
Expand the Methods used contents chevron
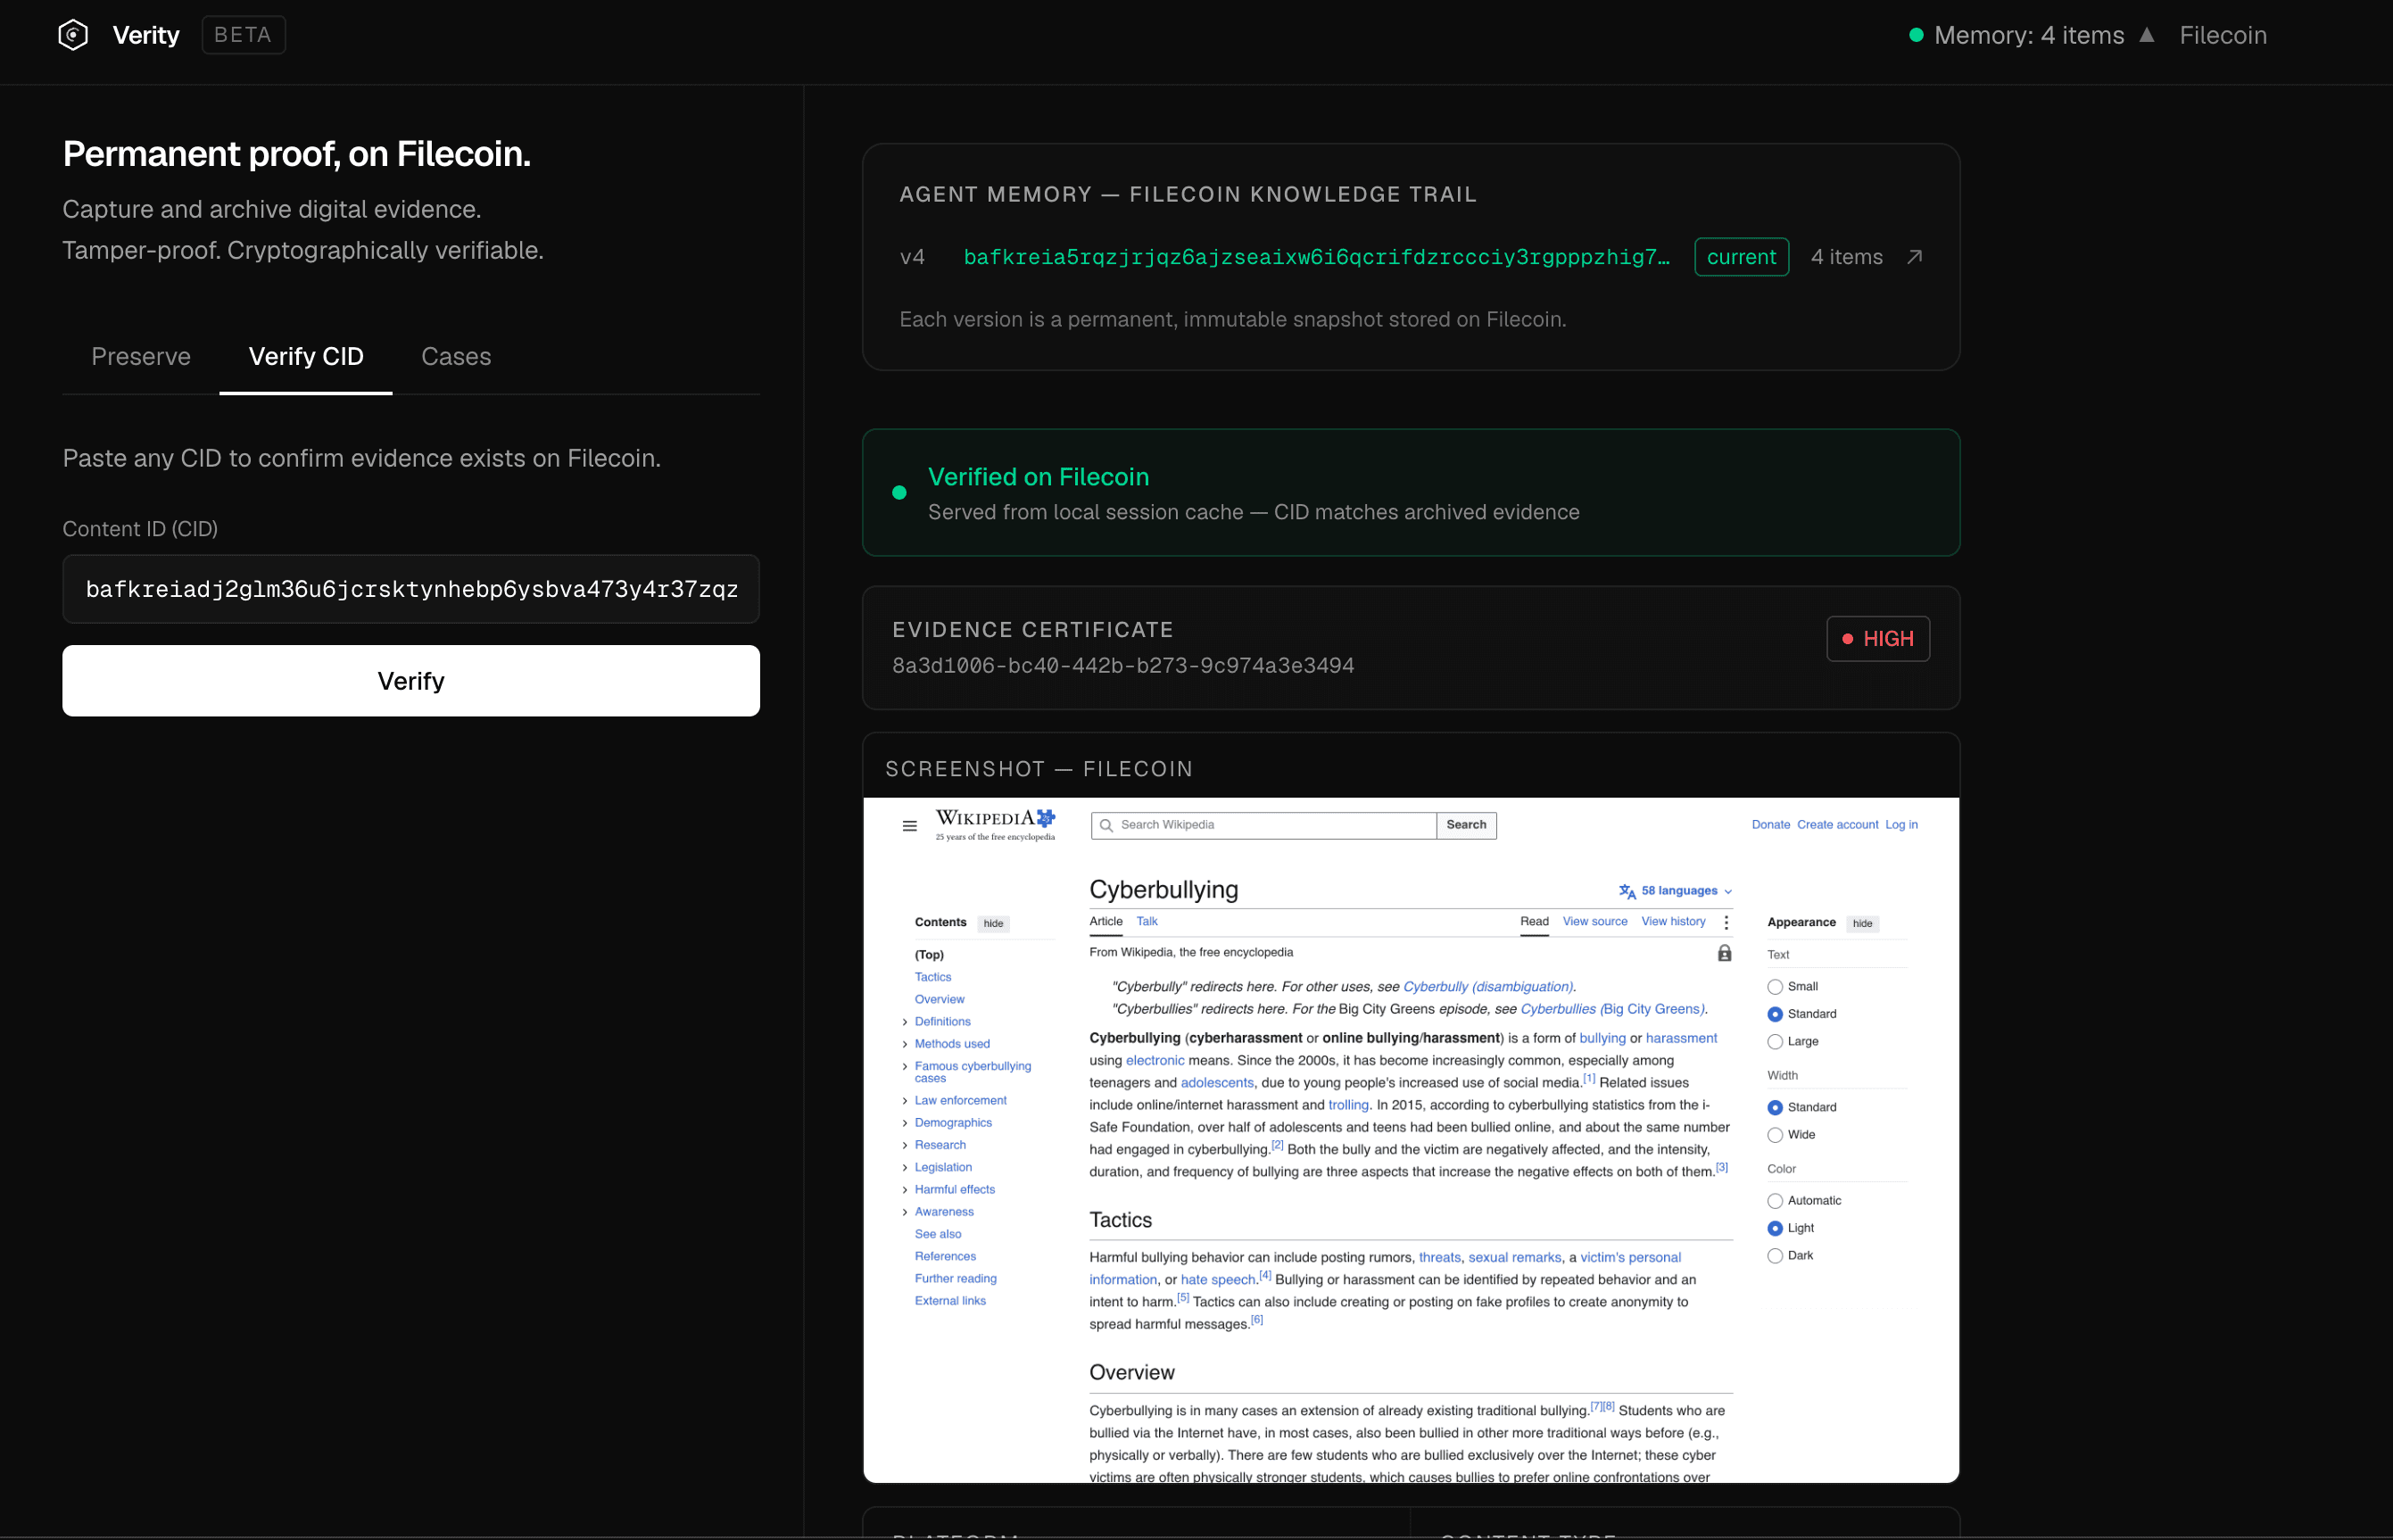[905, 1044]
